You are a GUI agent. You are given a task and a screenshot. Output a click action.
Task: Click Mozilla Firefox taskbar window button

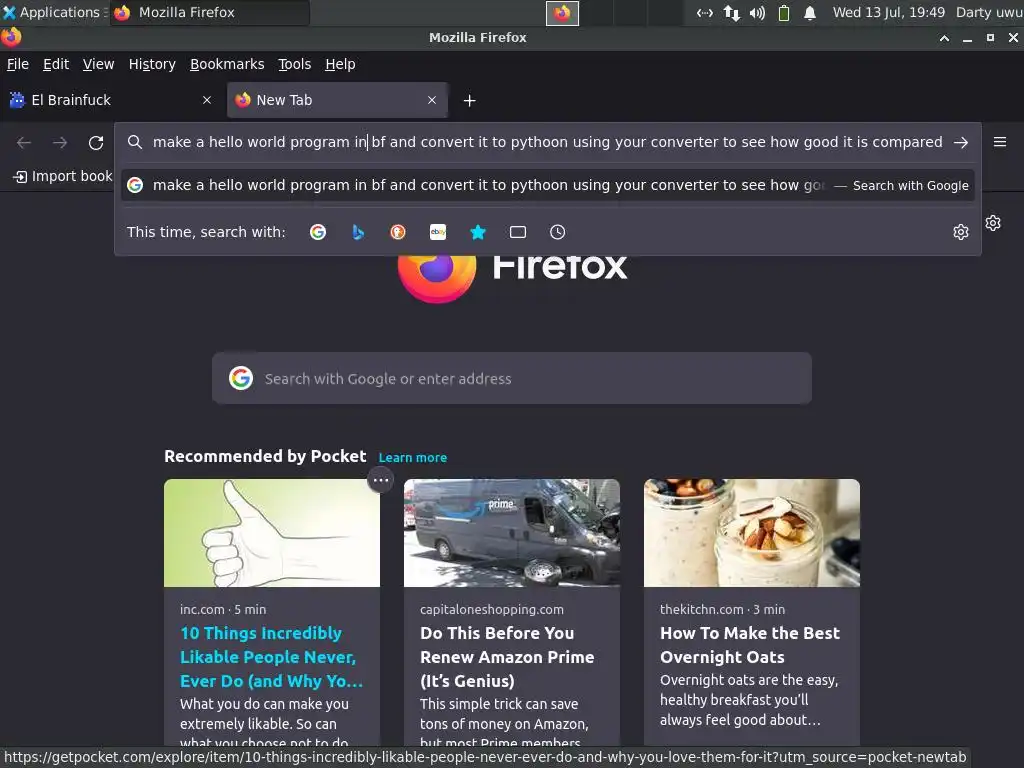(x=209, y=12)
